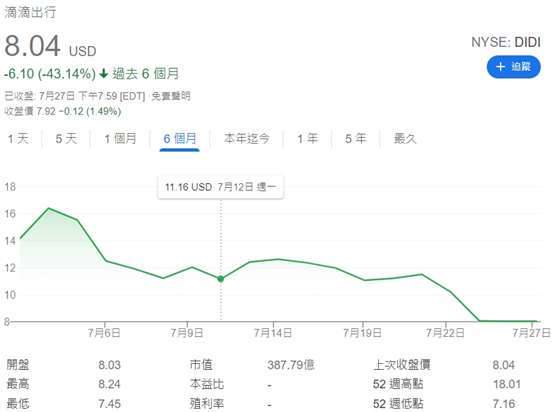This screenshot has width=554, height=412.
Task: Click the 殖利率 label
Action: (207, 404)
